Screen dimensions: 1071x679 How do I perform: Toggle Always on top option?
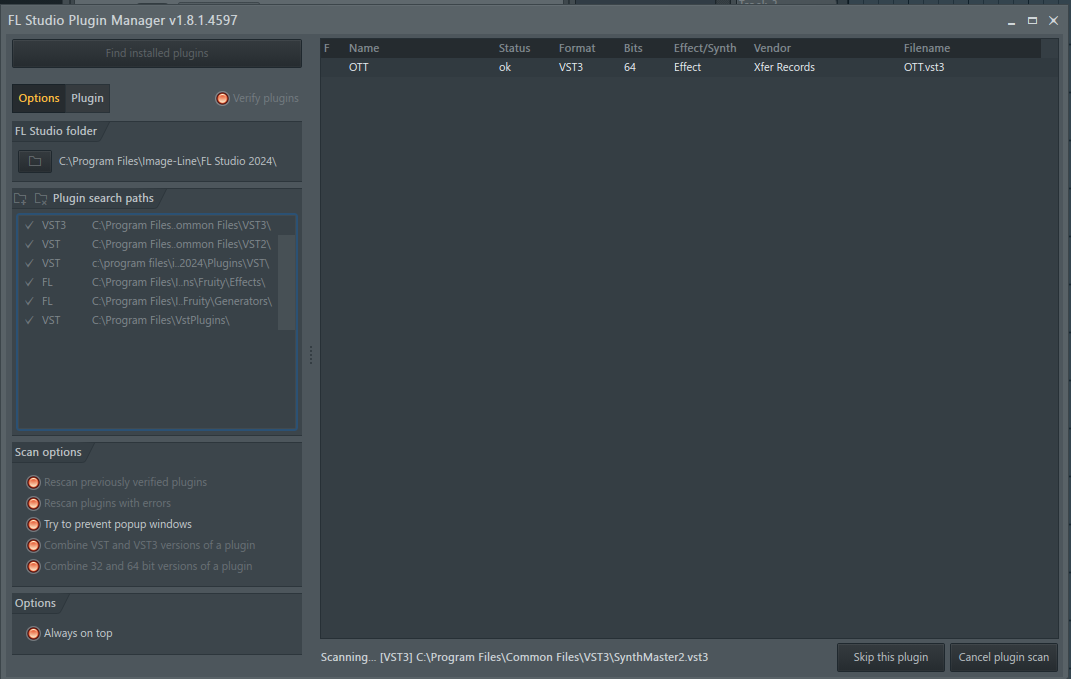(33, 633)
